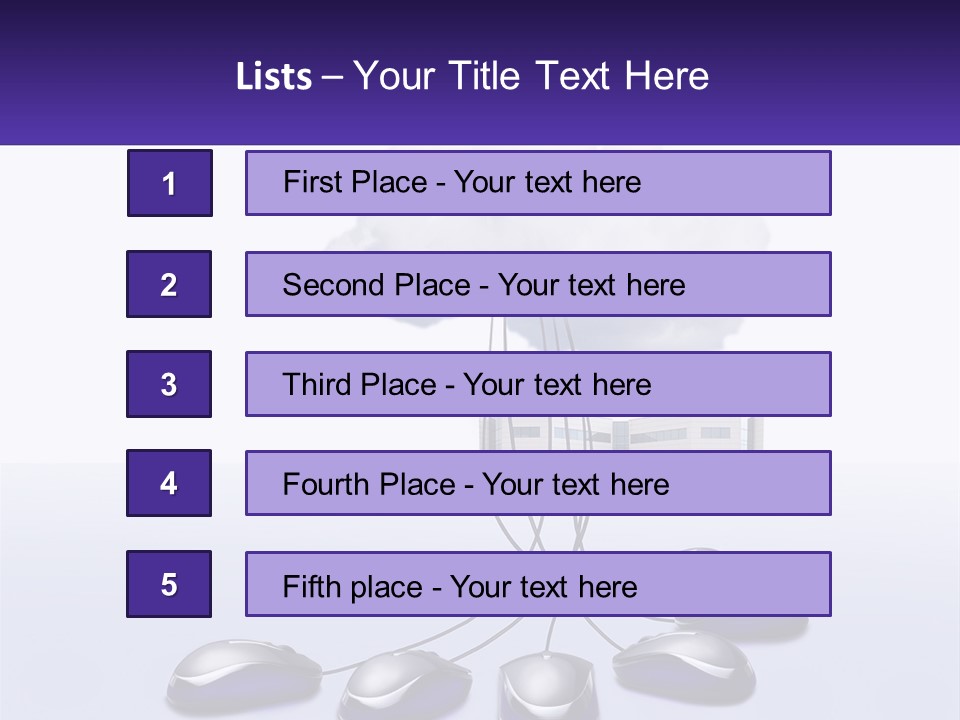Viewport: 960px width, 720px height.
Task: Click the 'Fifth place - Your text here' bar
Action: coord(538,584)
